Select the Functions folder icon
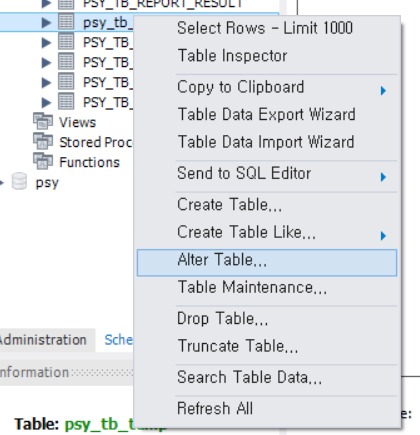 click(43, 162)
